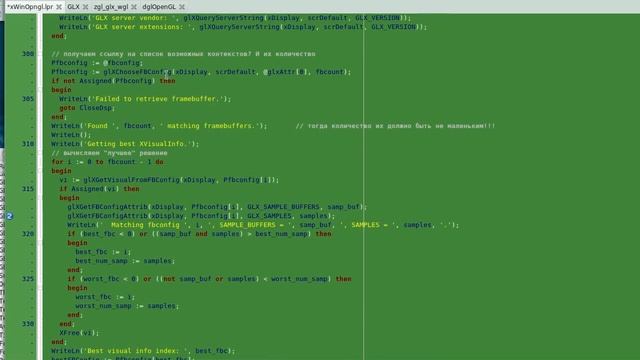Close the dglOpenGL tab with its X
640x360 pixels.
point(182,7)
